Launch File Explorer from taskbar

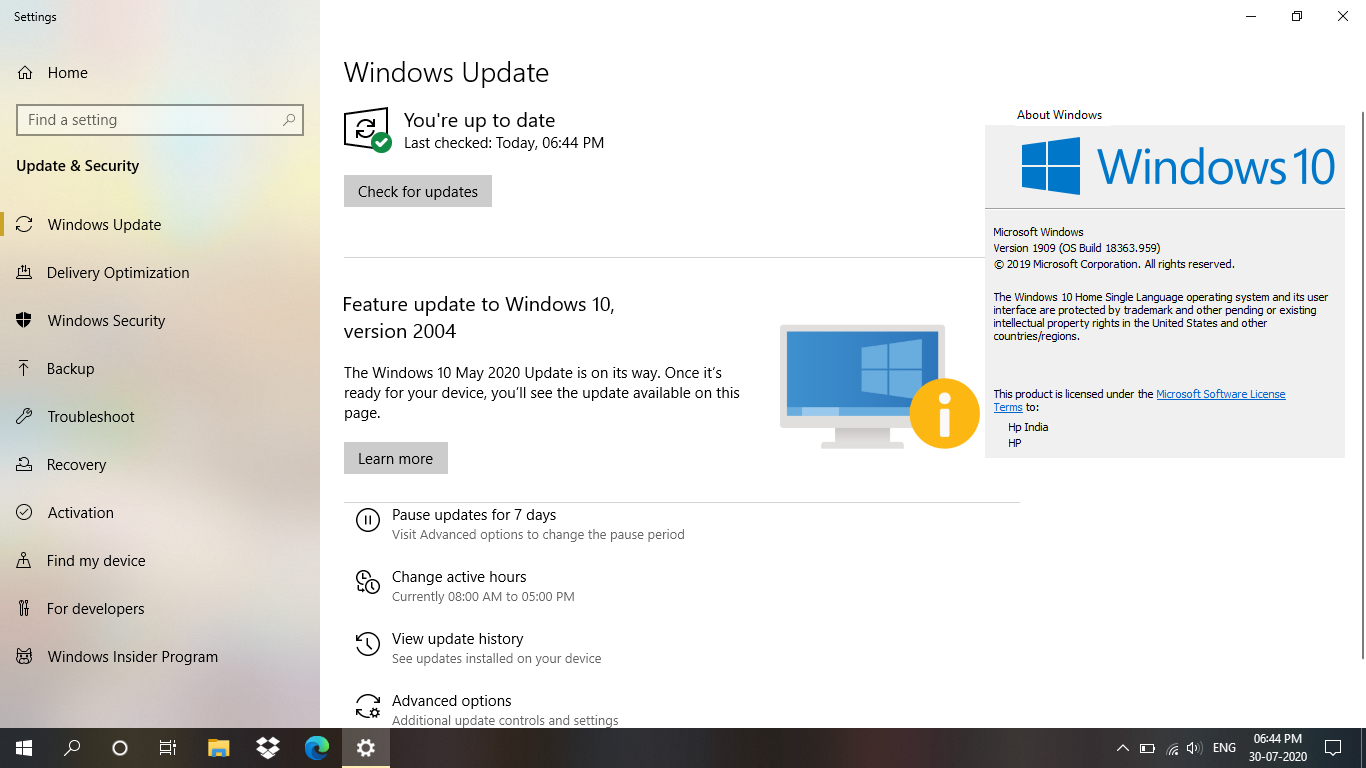[x=218, y=748]
